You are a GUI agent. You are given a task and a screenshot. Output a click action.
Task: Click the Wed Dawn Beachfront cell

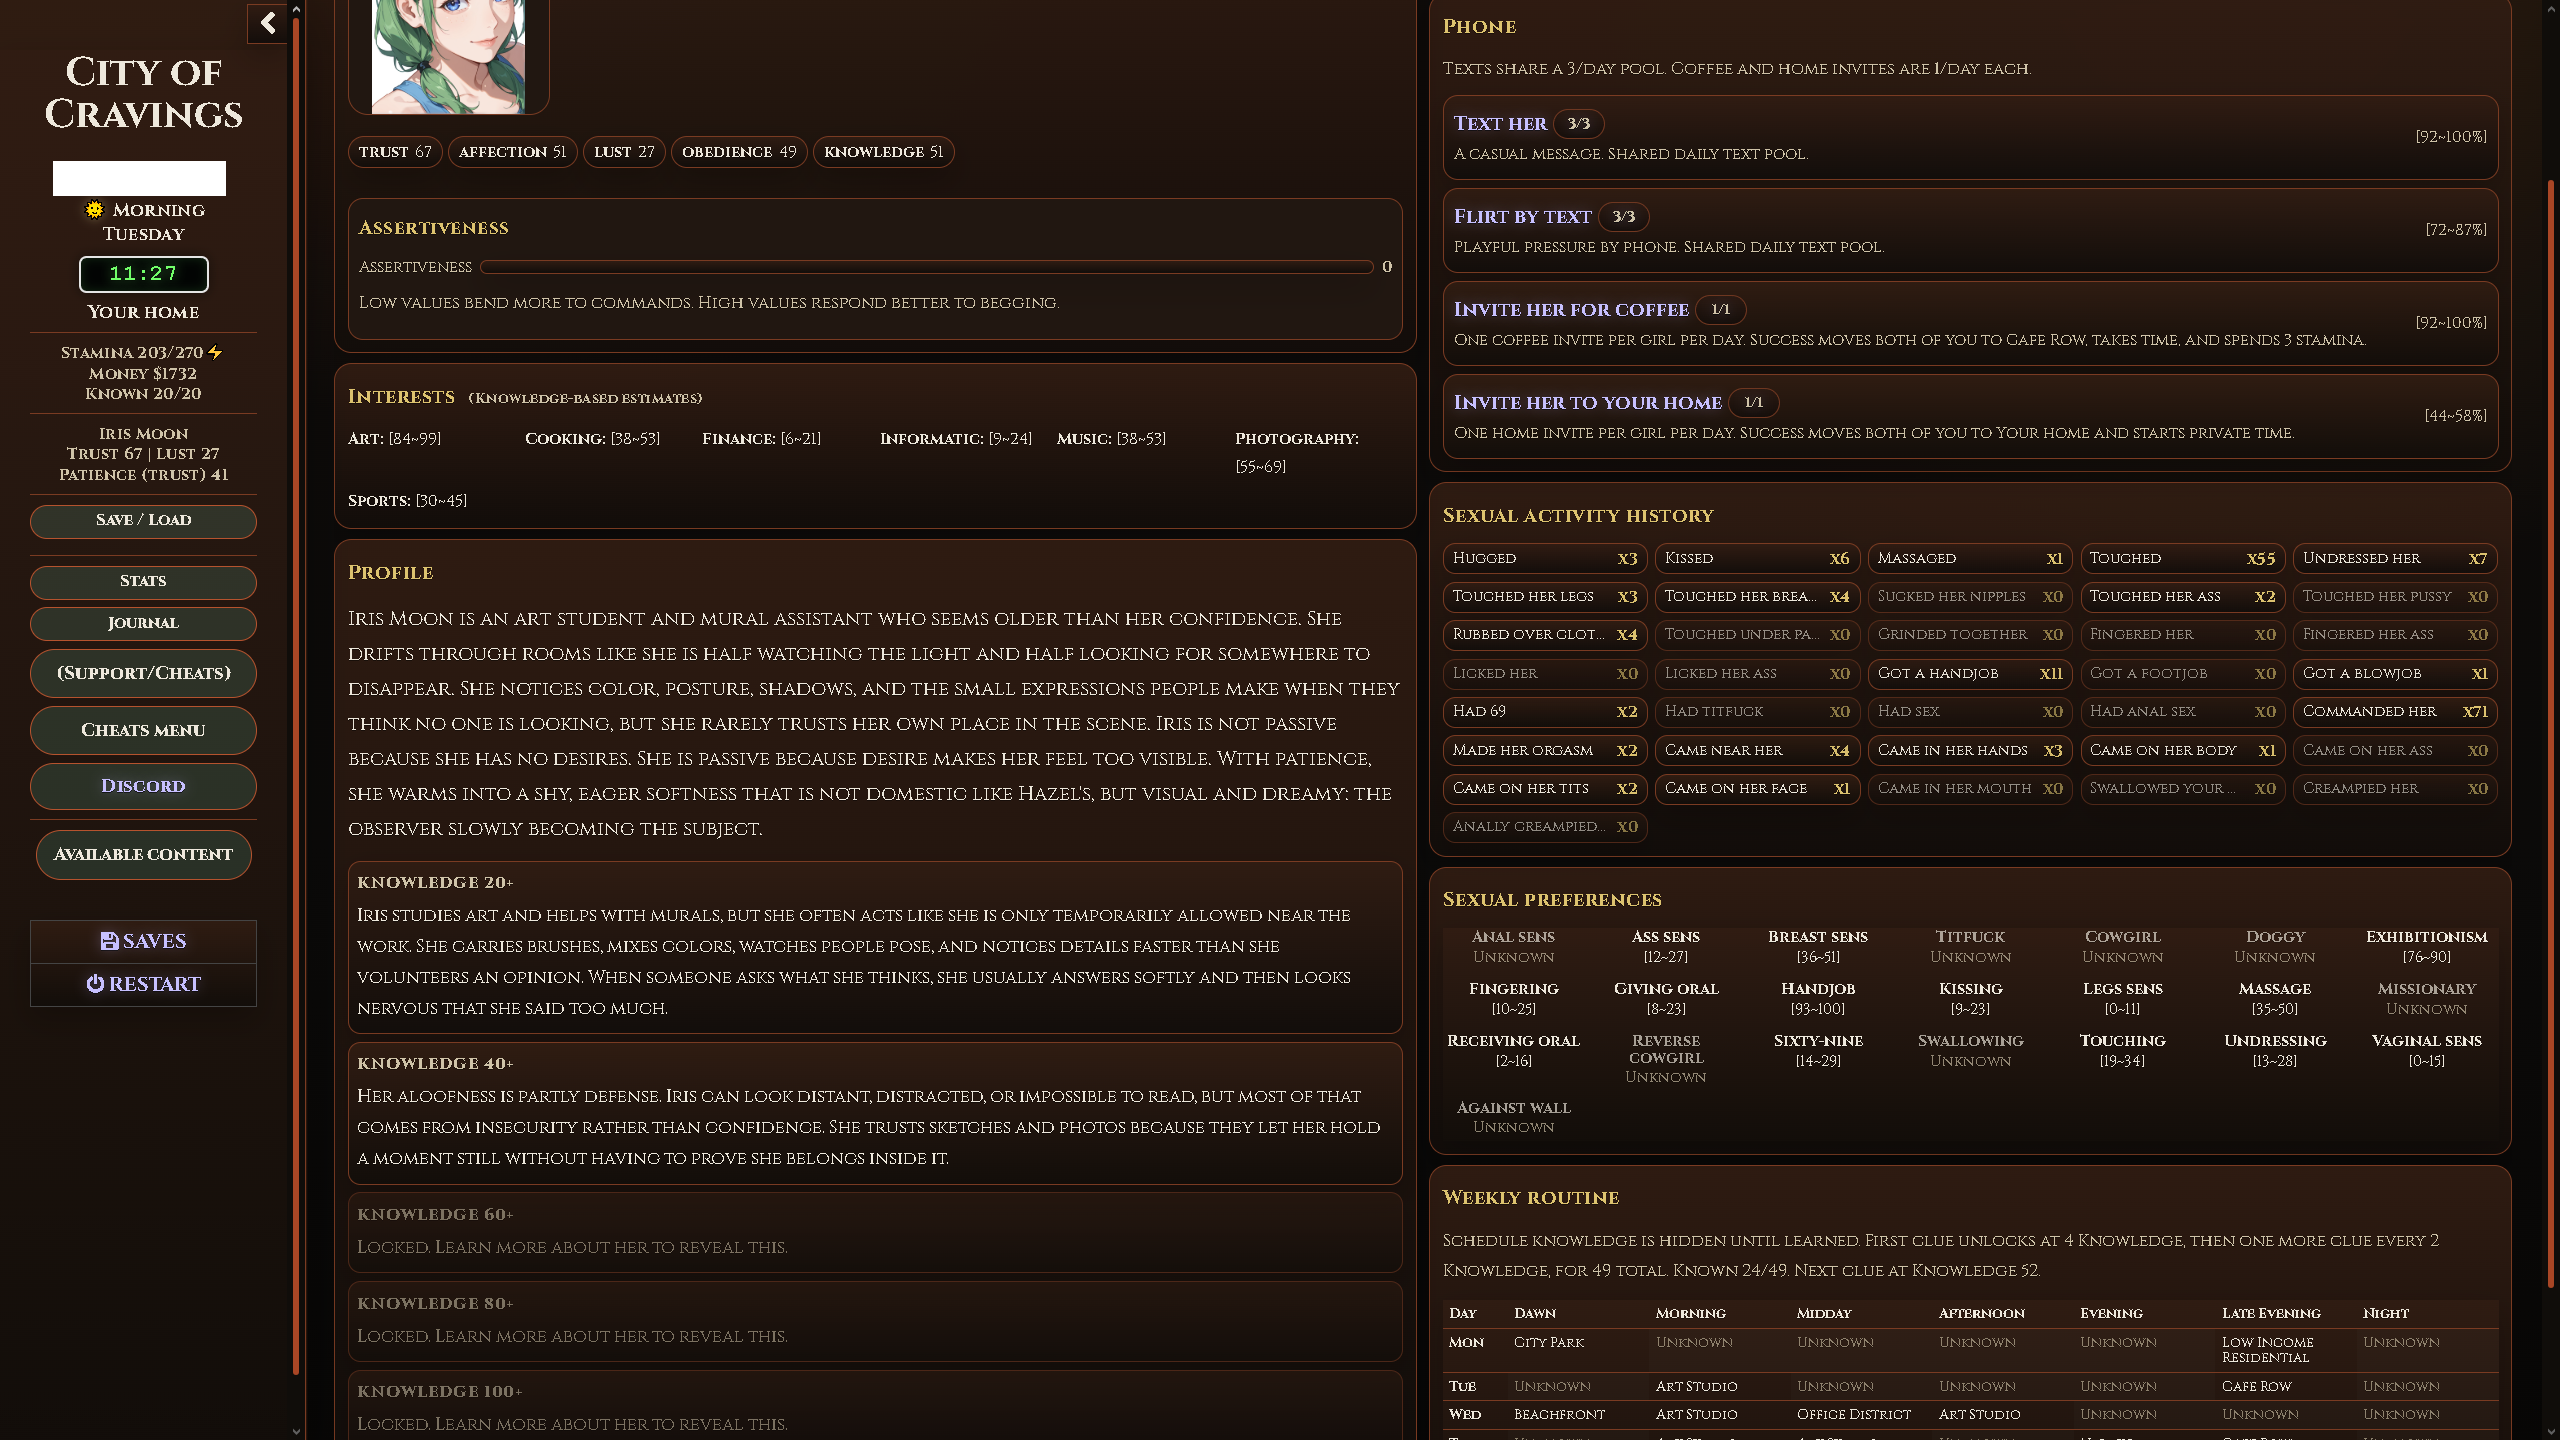click(x=1559, y=1414)
